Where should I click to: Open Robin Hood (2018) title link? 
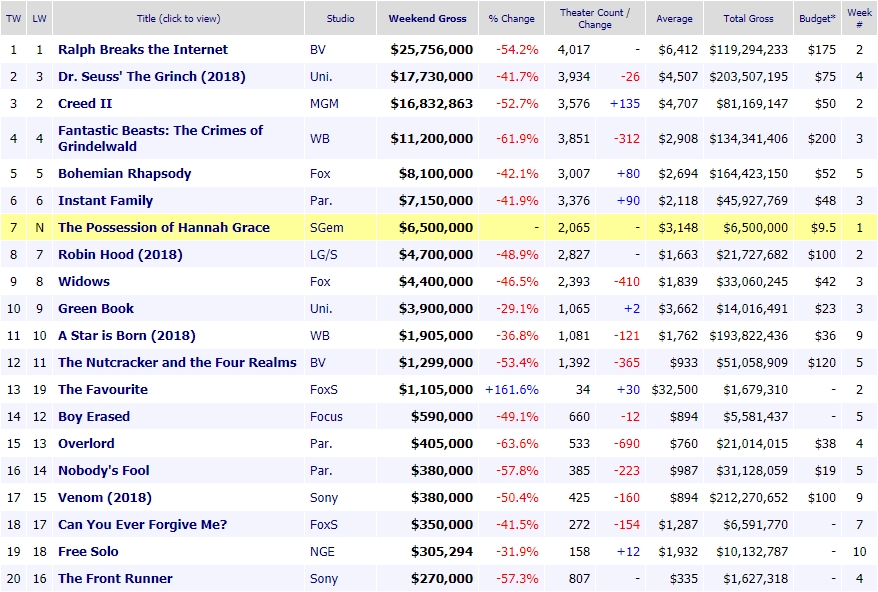point(120,254)
